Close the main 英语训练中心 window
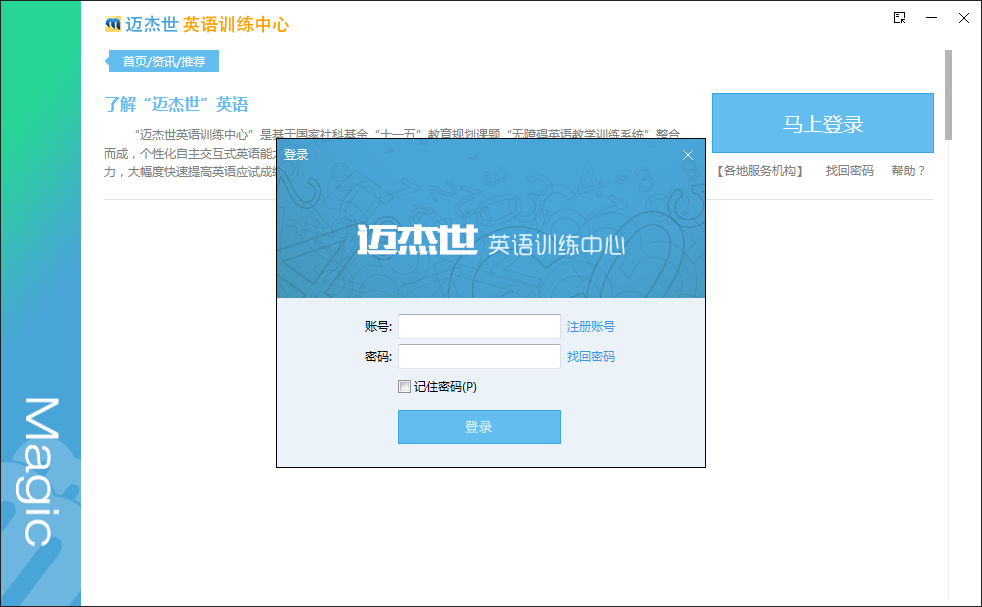The image size is (982, 607). tap(963, 18)
